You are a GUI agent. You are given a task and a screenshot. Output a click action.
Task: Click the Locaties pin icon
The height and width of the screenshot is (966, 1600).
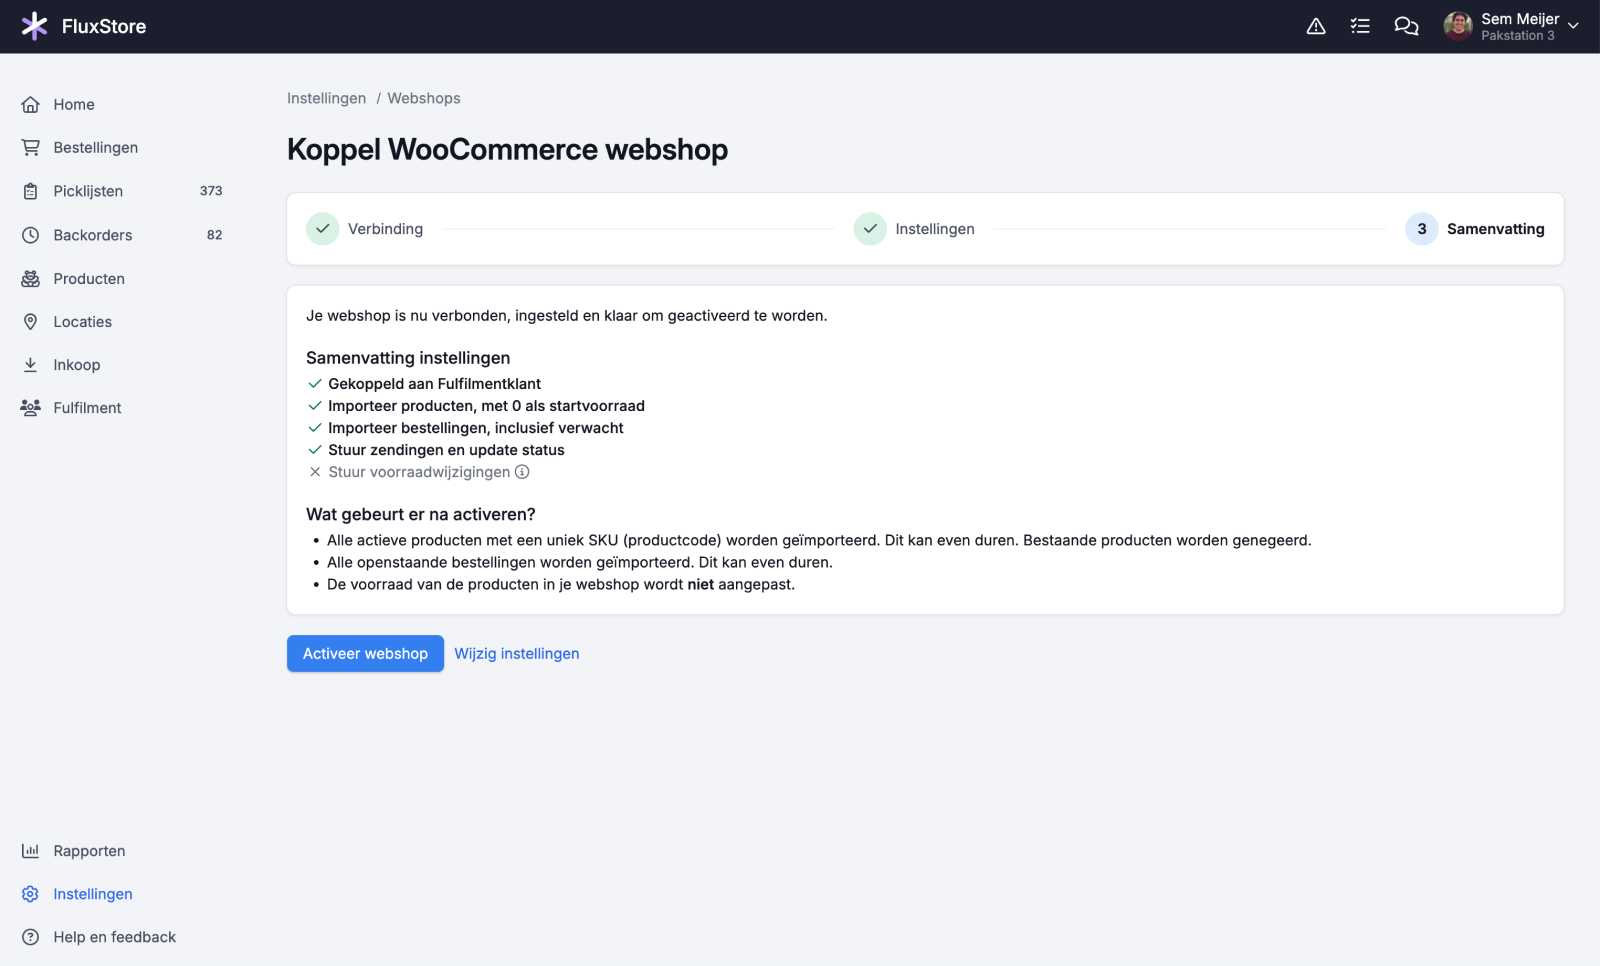(31, 322)
